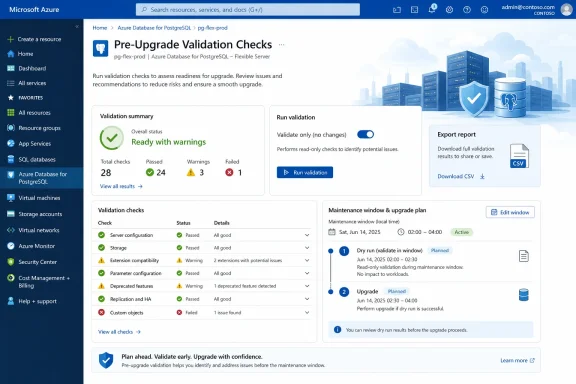The height and width of the screenshot is (384, 576).
Task: Expand the Deprecated features row
Action: (x=307, y=286)
